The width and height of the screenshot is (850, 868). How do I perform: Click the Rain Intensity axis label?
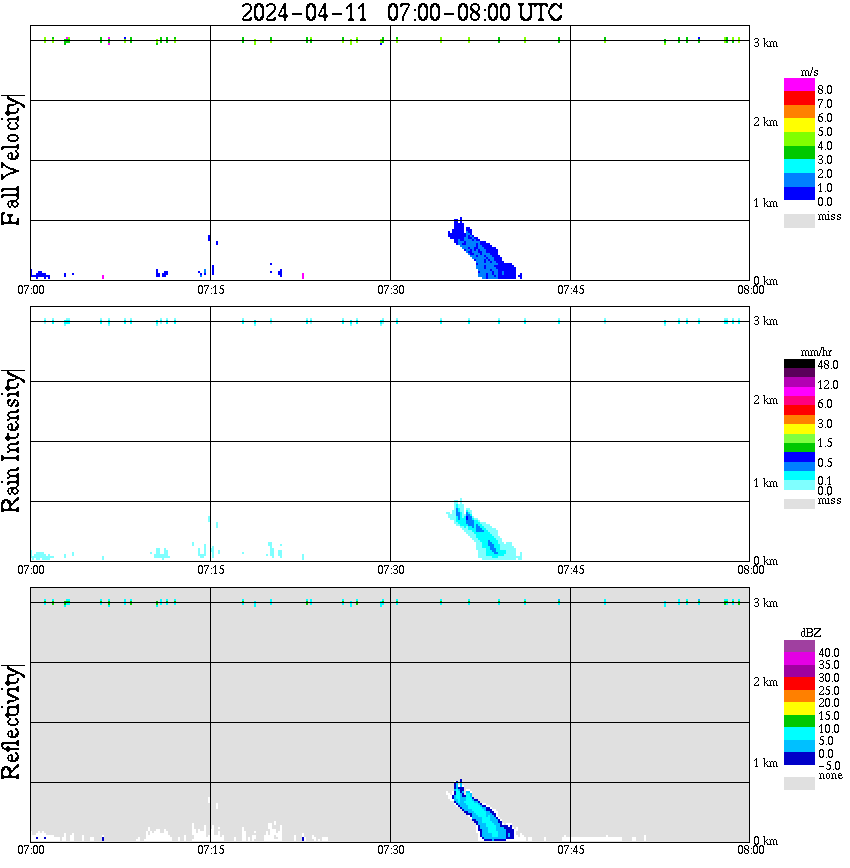[x=11, y=441]
